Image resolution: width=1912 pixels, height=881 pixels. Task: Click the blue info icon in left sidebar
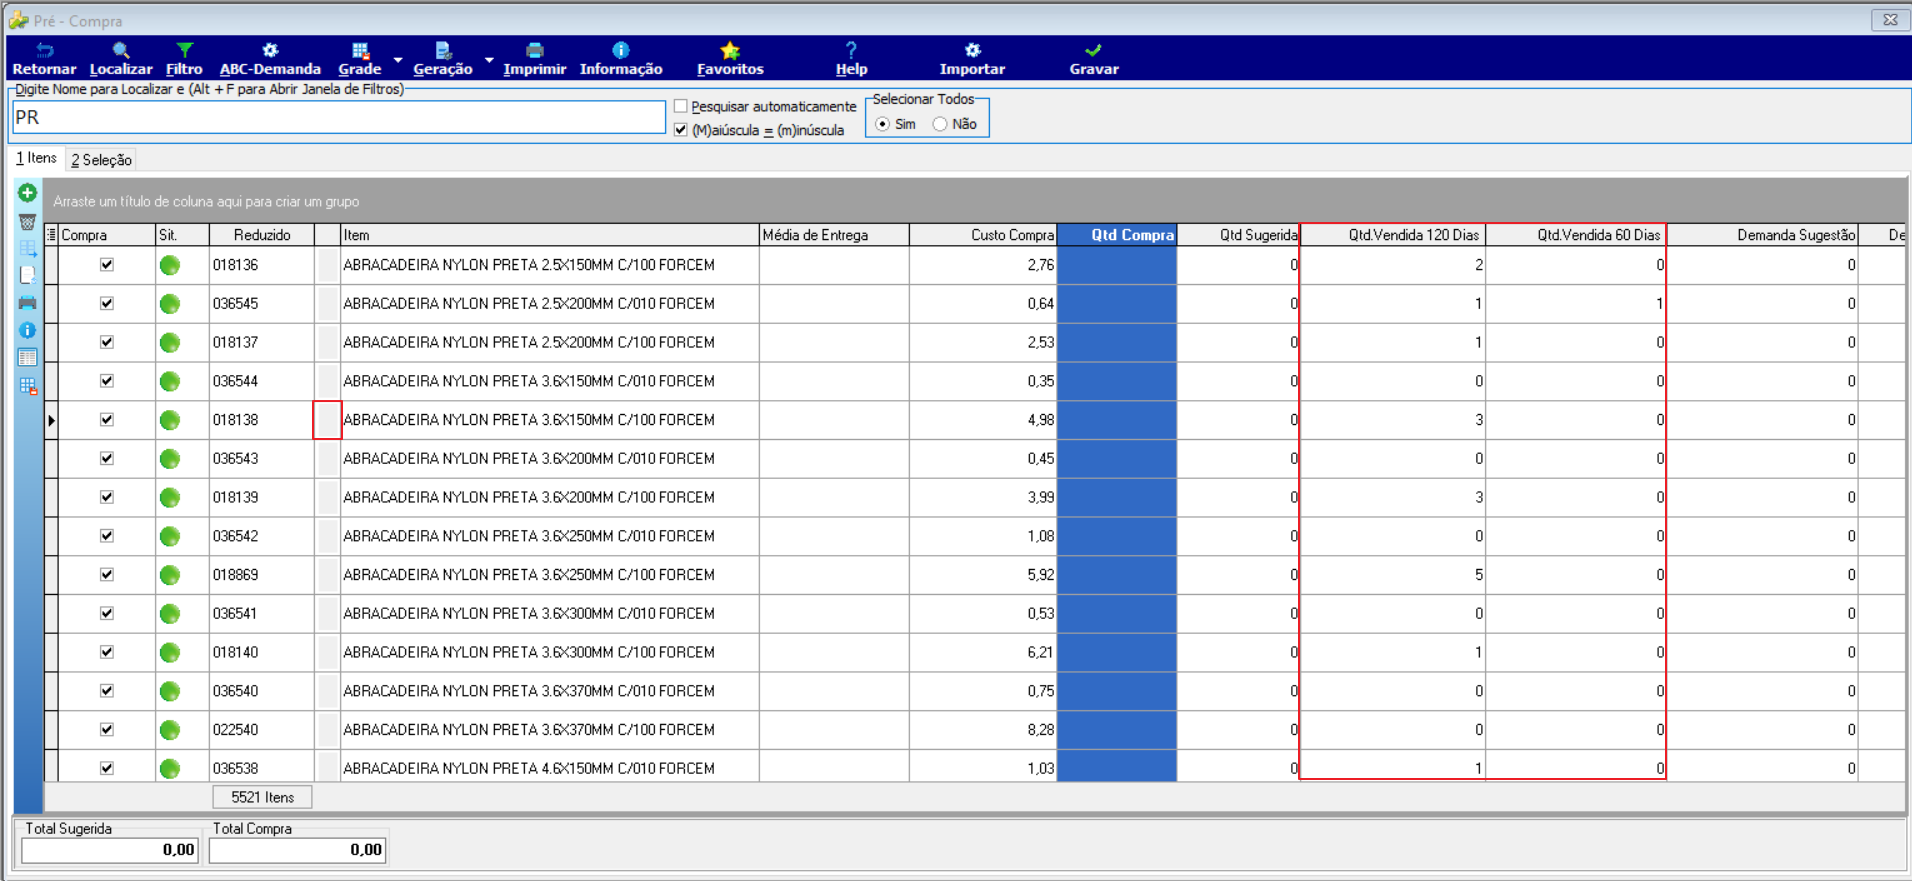tap(27, 330)
